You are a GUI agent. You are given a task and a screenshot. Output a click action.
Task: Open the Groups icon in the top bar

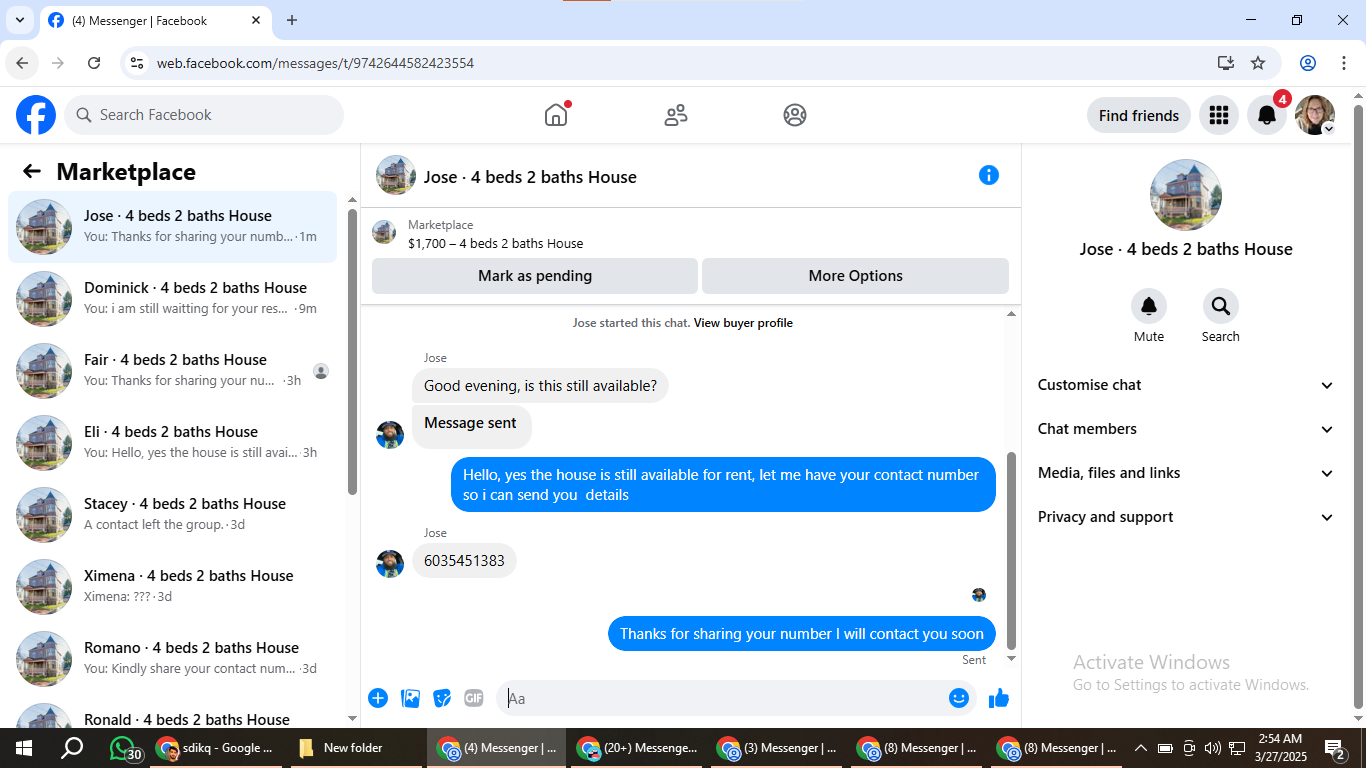pyautogui.click(x=795, y=115)
